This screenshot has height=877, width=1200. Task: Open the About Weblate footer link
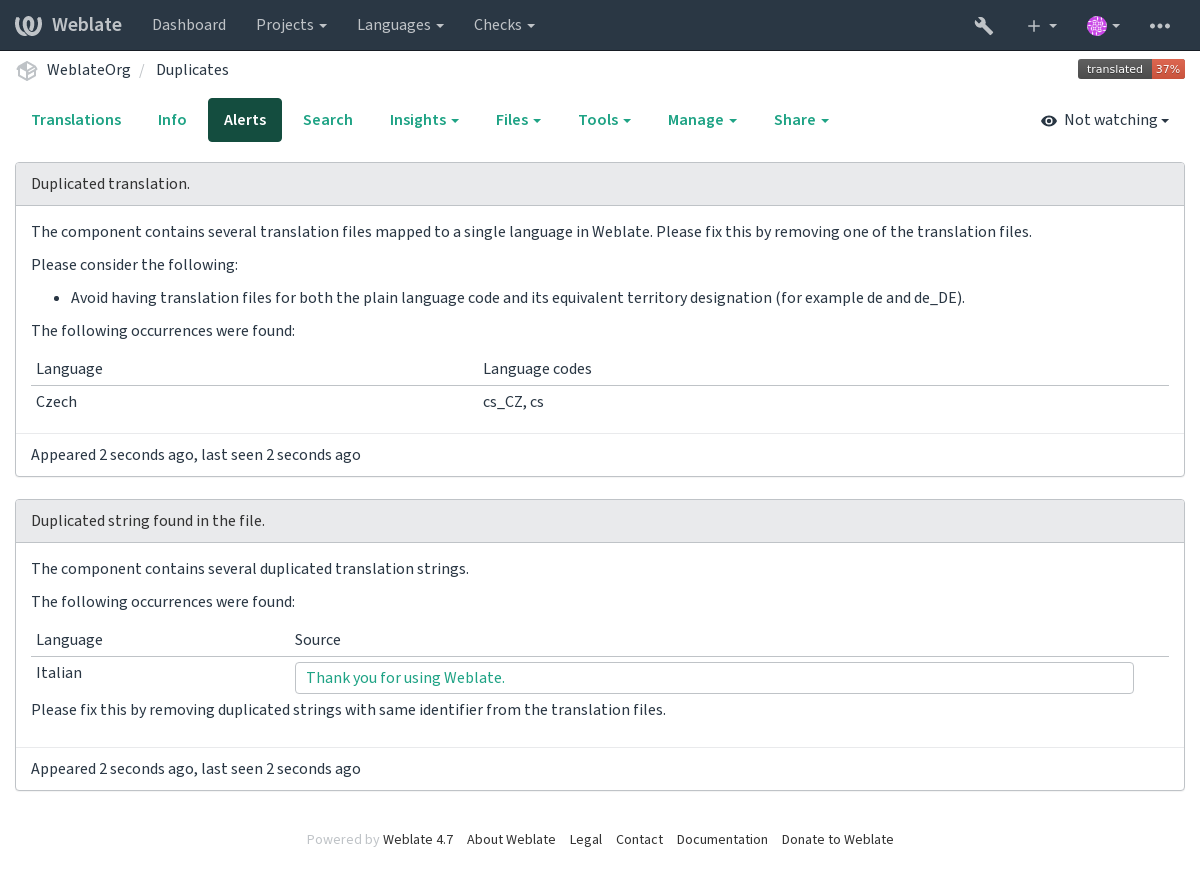[x=511, y=840]
